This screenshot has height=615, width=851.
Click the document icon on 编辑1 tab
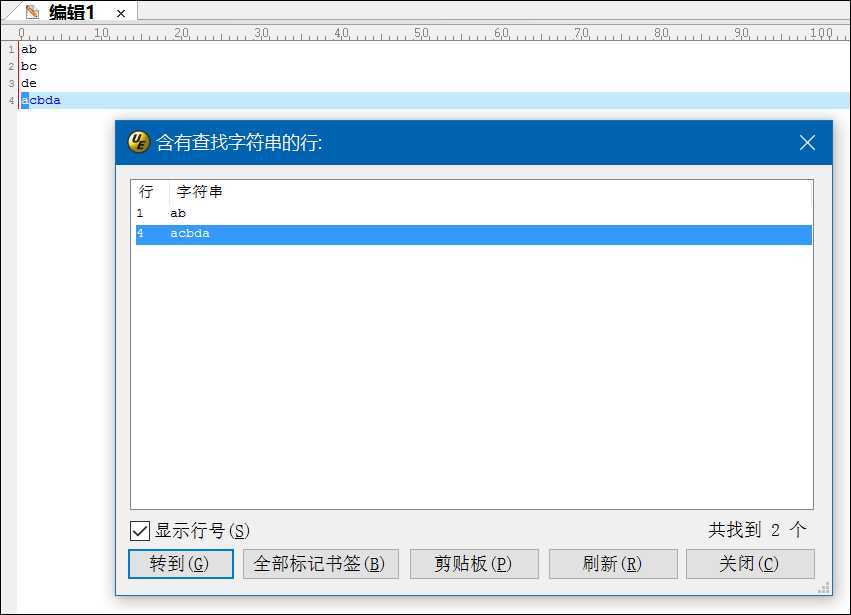[33, 13]
